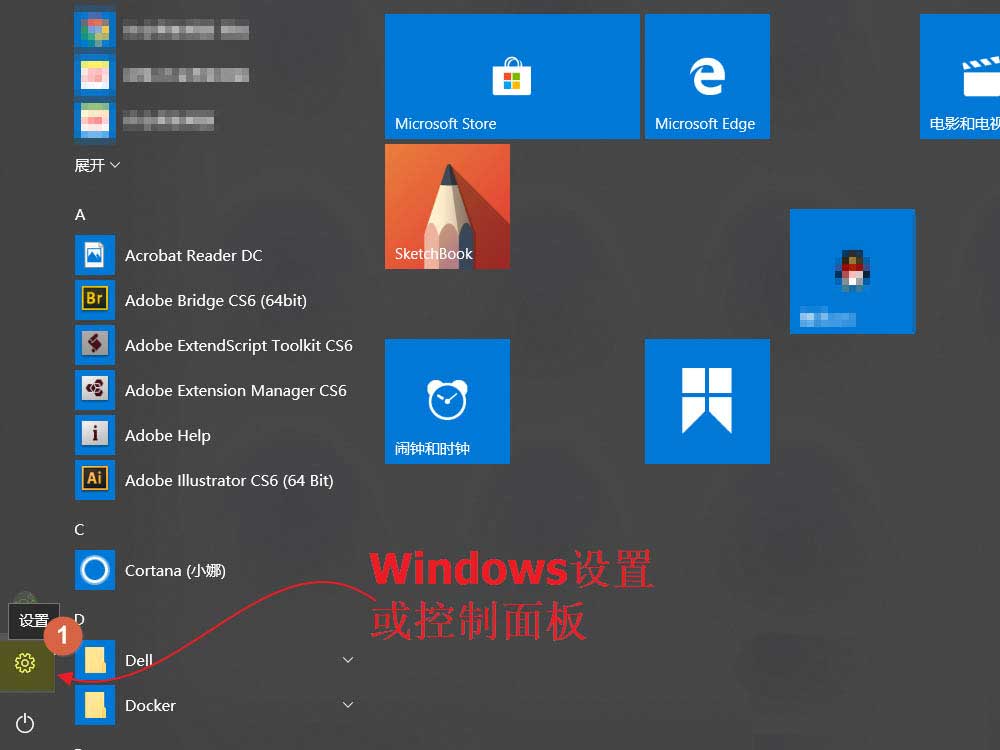The width and height of the screenshot is (1000, 750).
Task: Select Adobe ExtendScript Toolkit CS6 label
Action: (x=239, y=346)
